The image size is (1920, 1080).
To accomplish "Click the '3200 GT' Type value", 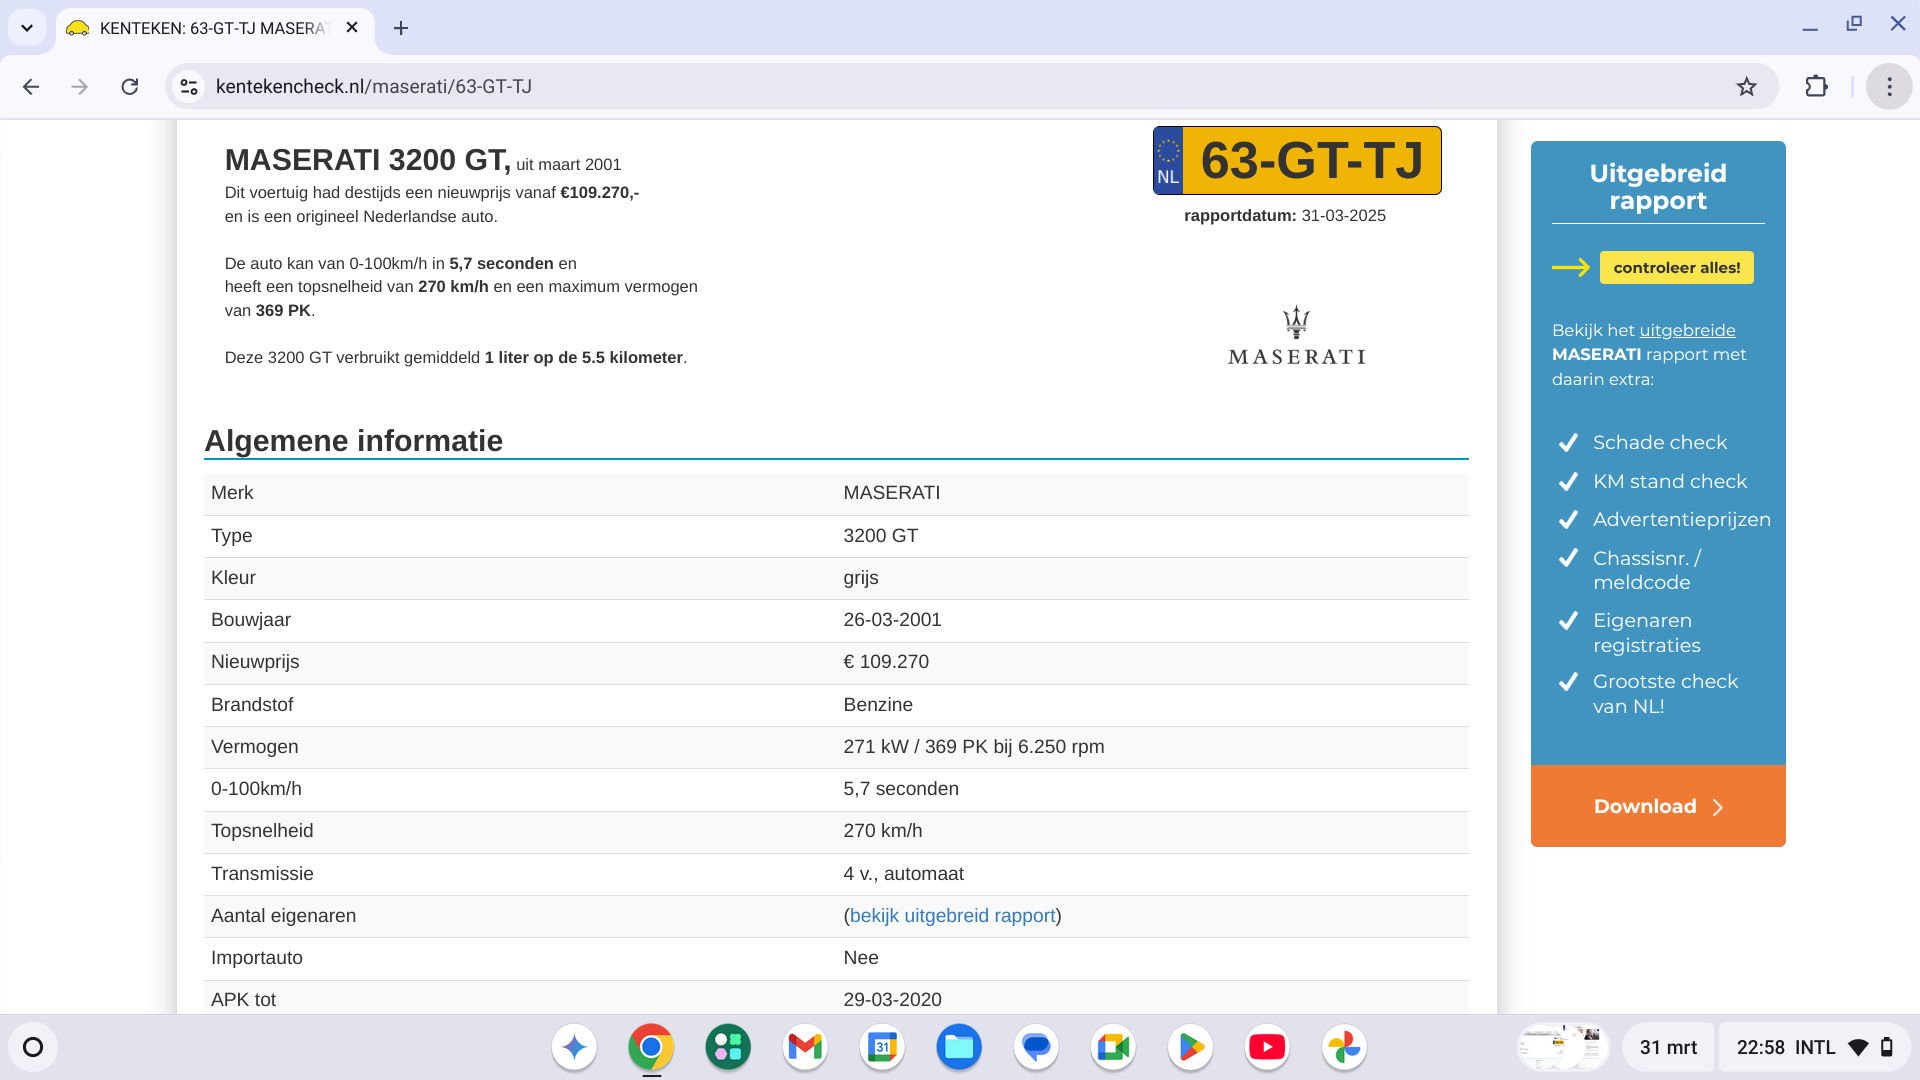I will (x=880, y=536).
